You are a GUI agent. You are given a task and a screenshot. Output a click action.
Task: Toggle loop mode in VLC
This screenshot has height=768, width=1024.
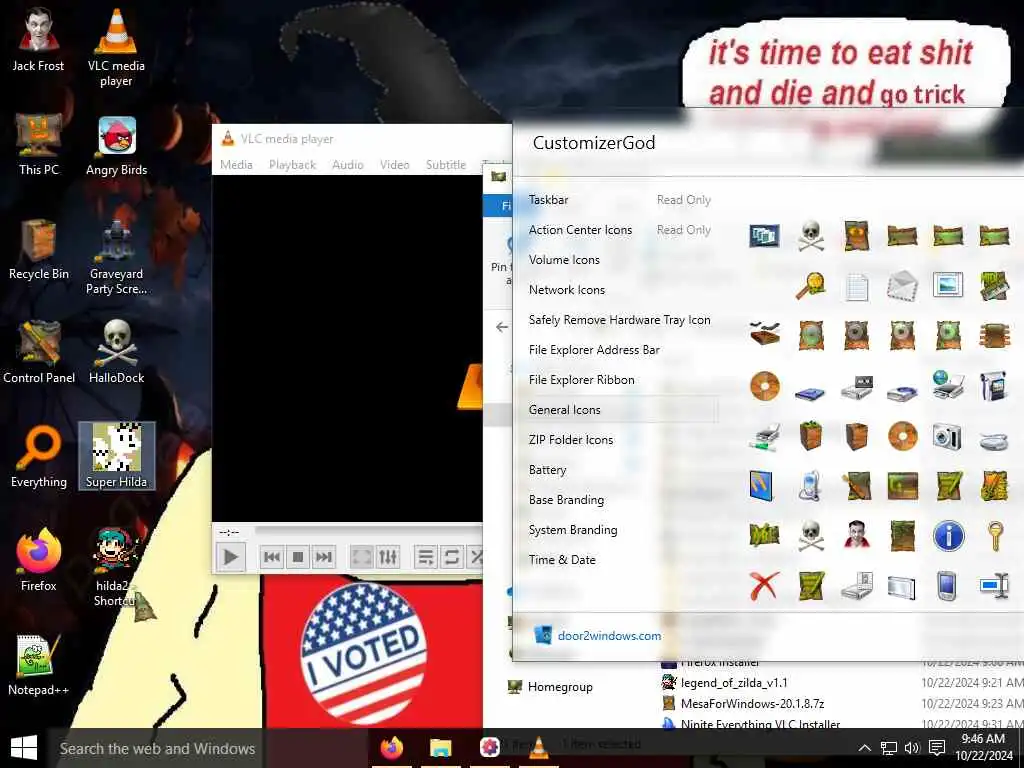(451, 557)
